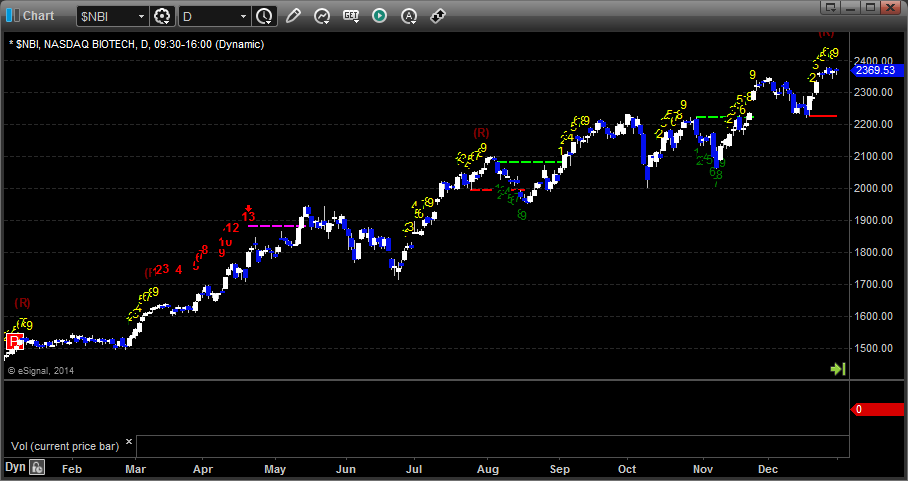
Task: Click the red 13 countdown marker
Action: pyautogui.click(x=248, y=216)
